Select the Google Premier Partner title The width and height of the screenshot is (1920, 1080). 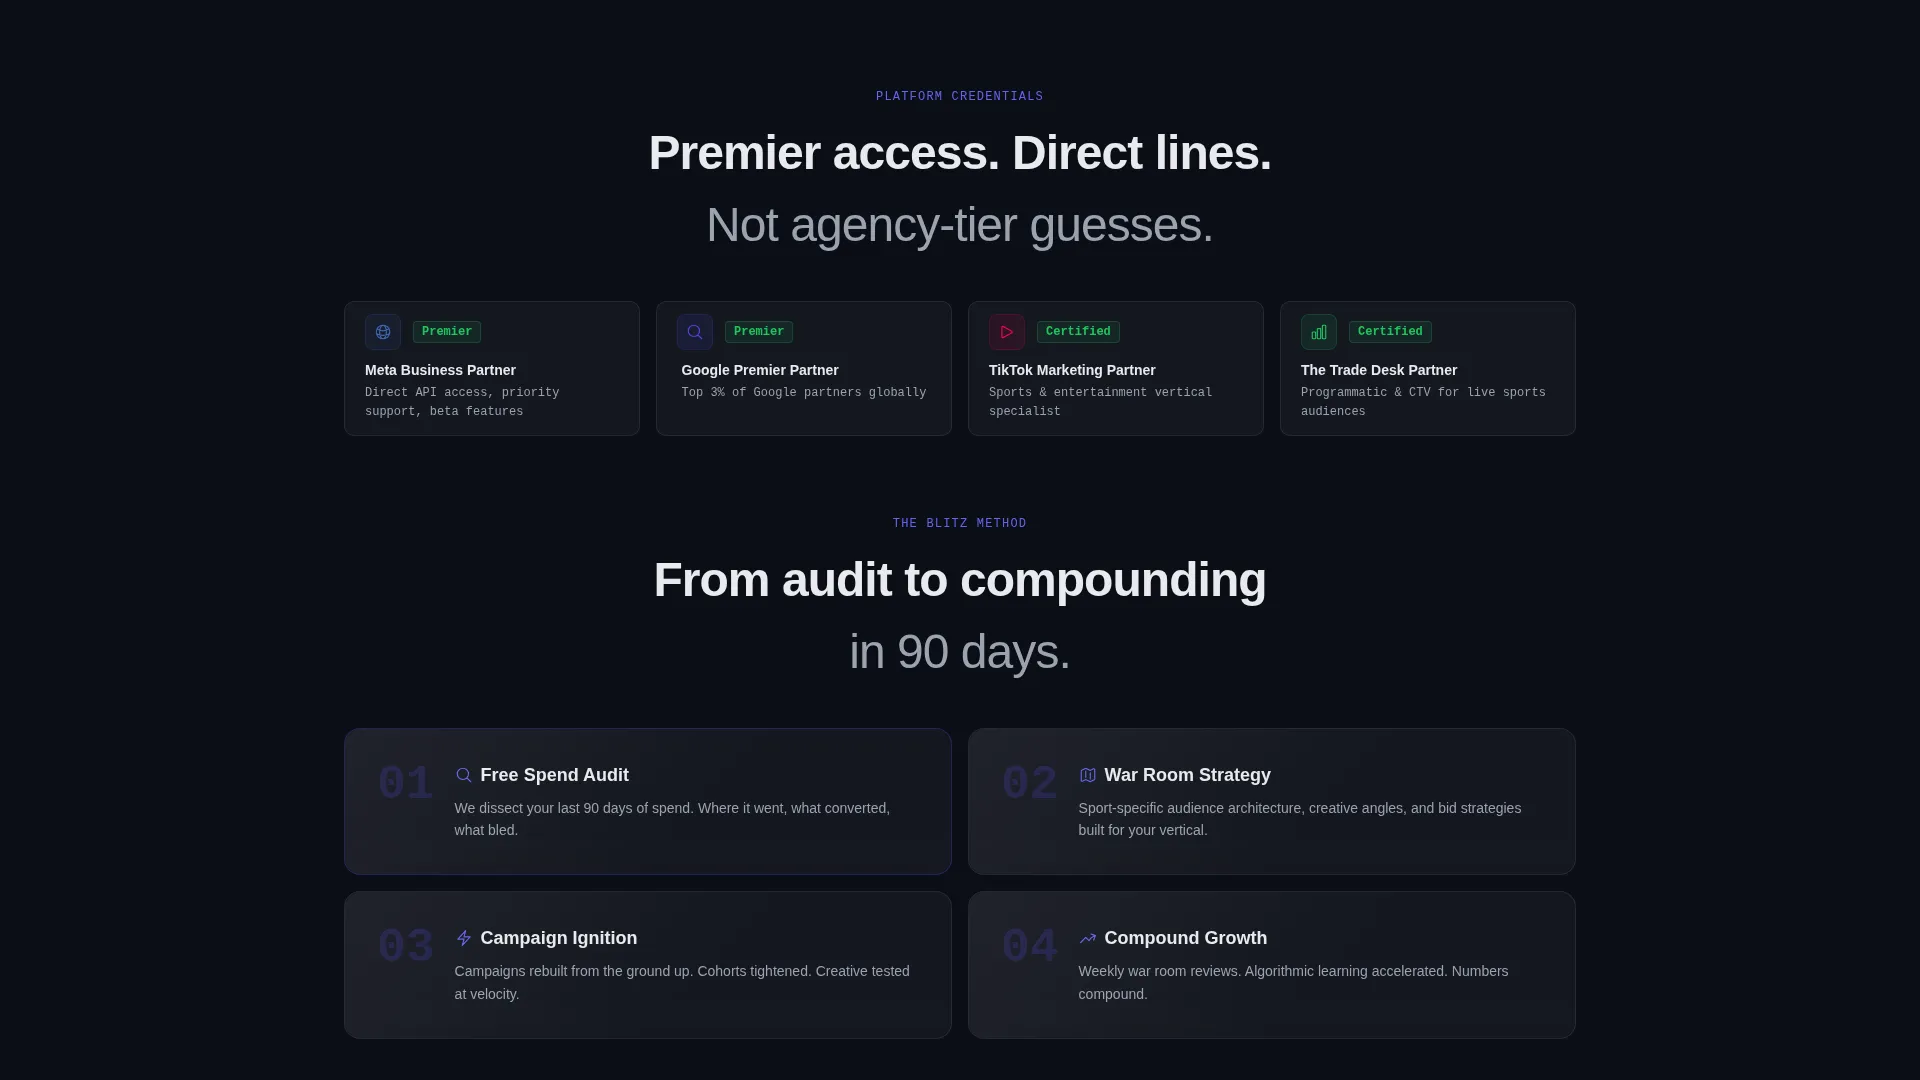(760, 370)
